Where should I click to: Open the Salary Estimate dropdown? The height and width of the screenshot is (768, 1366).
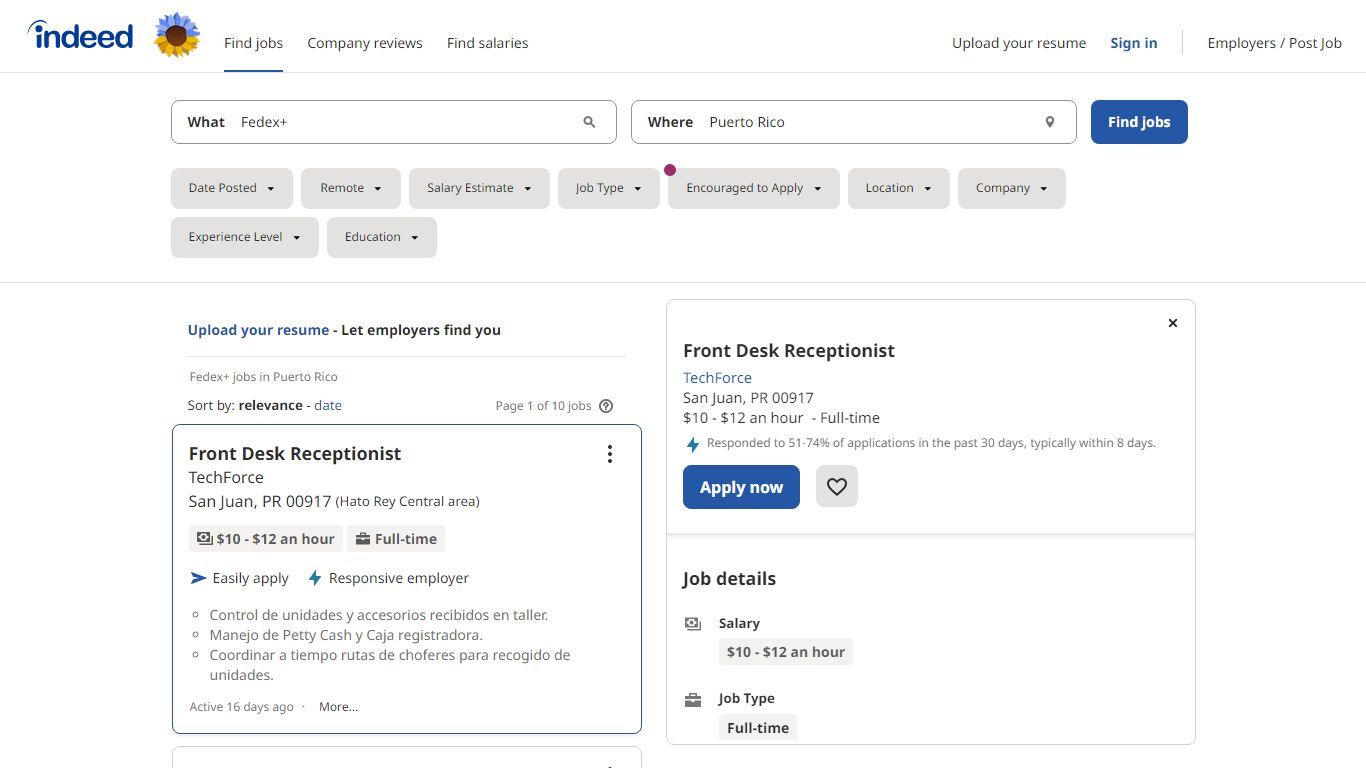coord(479,188)
